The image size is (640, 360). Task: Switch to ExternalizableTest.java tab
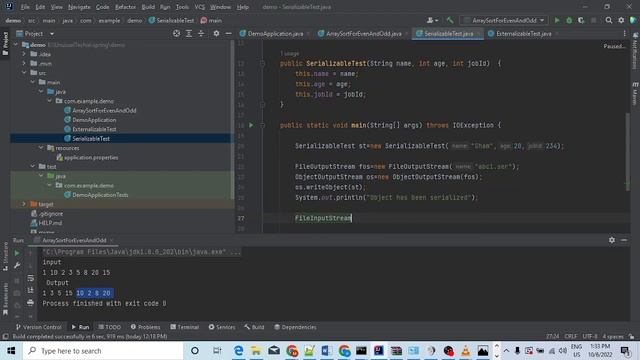click(524, 33)
